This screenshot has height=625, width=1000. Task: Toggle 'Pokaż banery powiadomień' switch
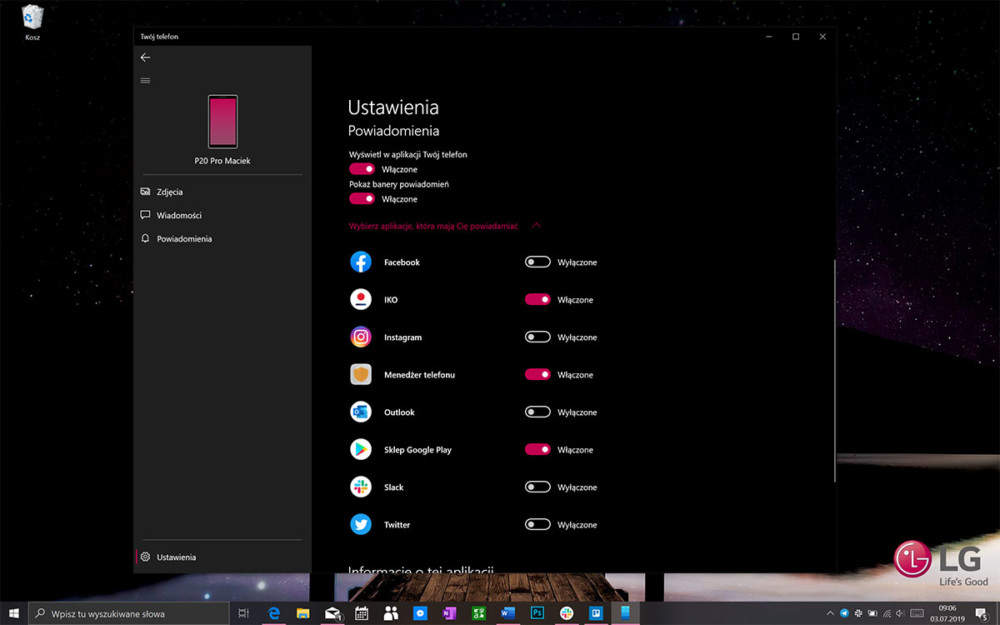point(362,199)
